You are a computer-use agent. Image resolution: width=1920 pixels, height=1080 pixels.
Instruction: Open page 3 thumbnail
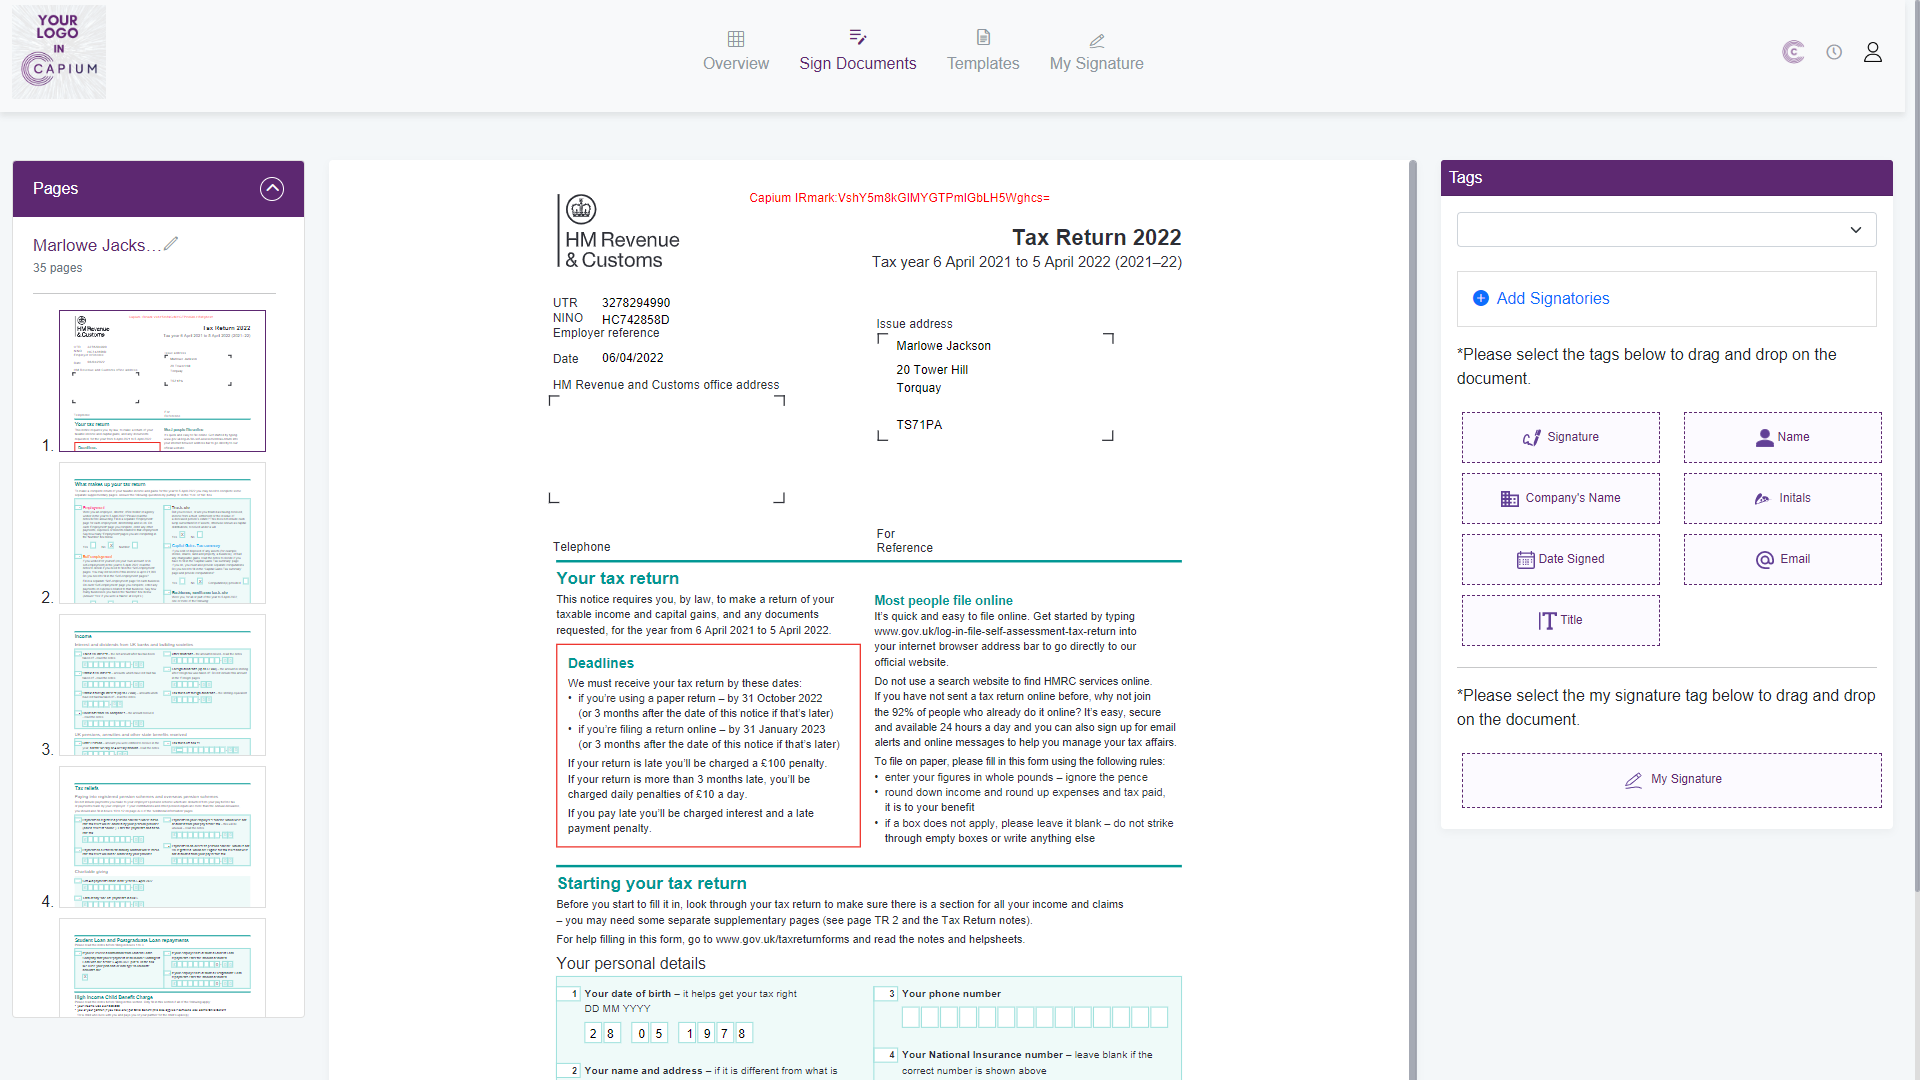[162, 685]
